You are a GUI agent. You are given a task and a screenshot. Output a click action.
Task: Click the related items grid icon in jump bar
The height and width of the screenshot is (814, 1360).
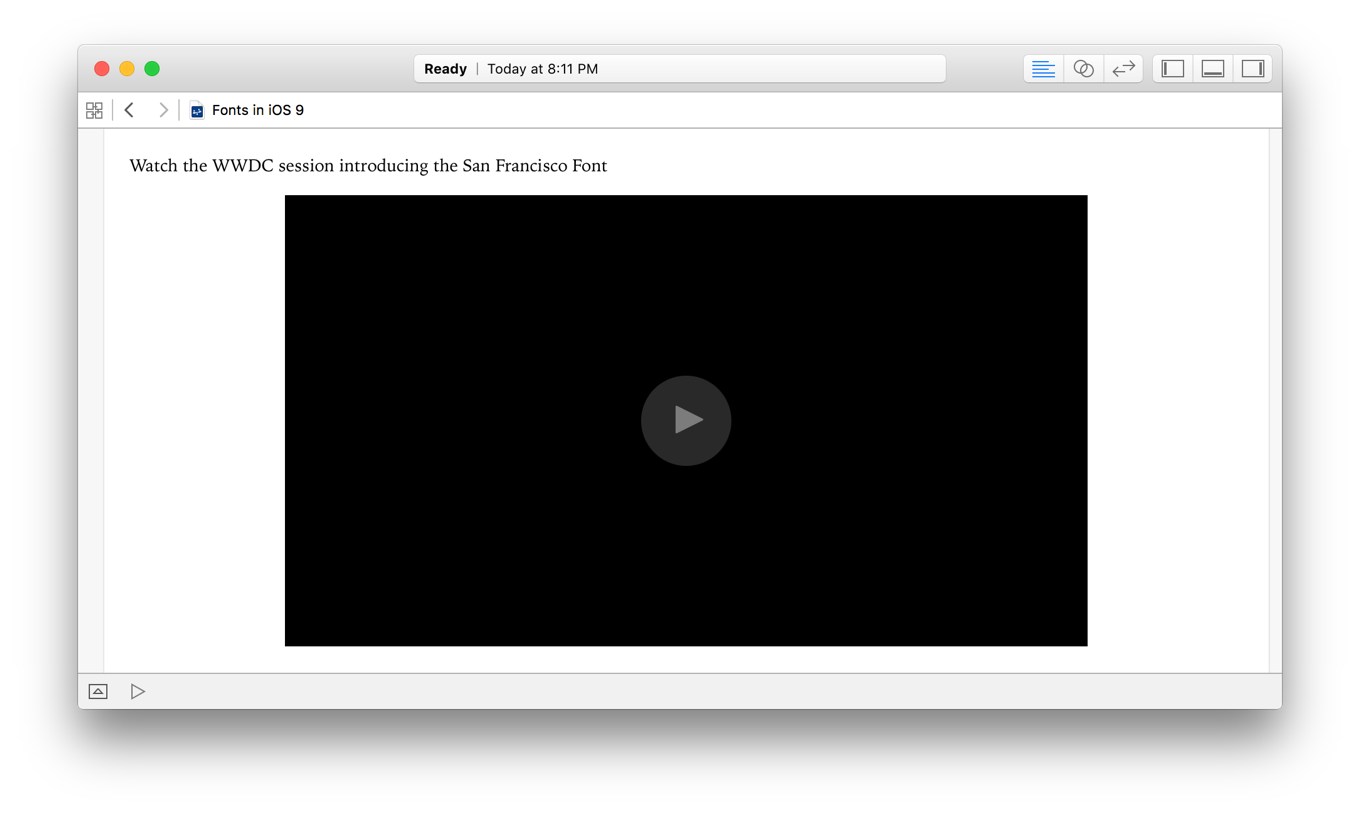[x=94, y=109]
